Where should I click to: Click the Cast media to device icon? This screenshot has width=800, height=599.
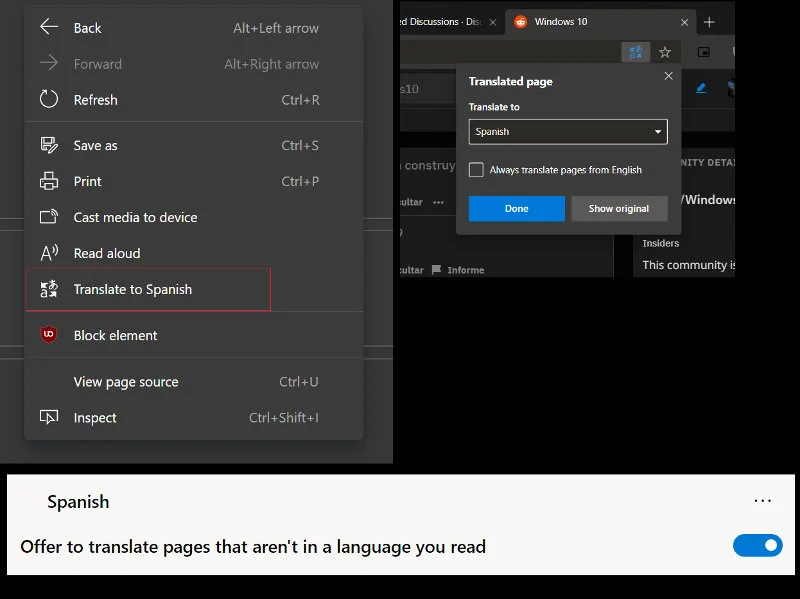coord(48,217)
